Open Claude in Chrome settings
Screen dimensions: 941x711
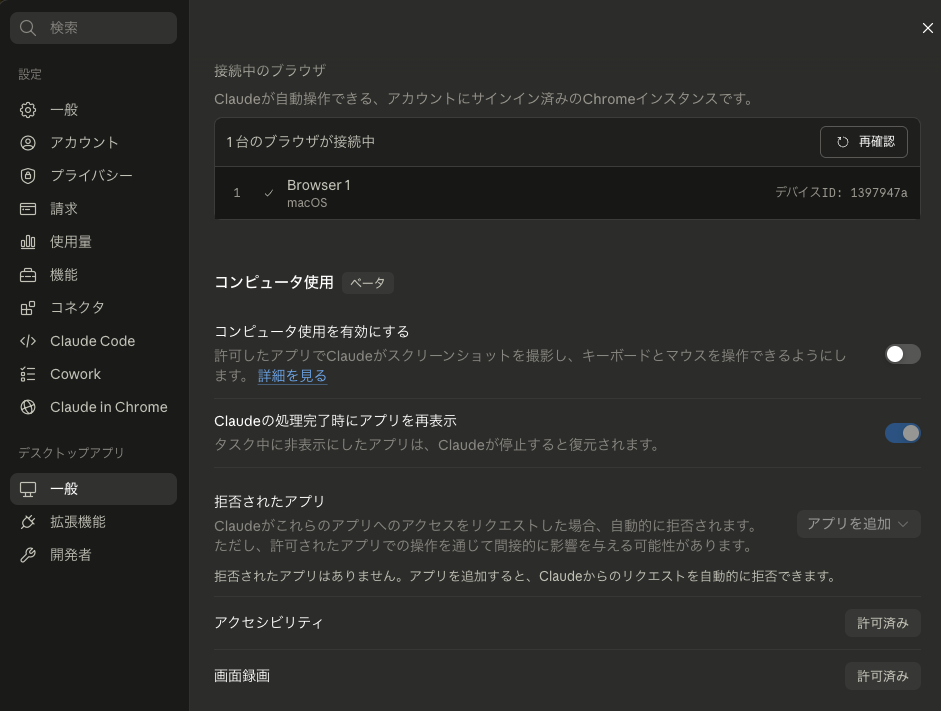pos(93,407)
